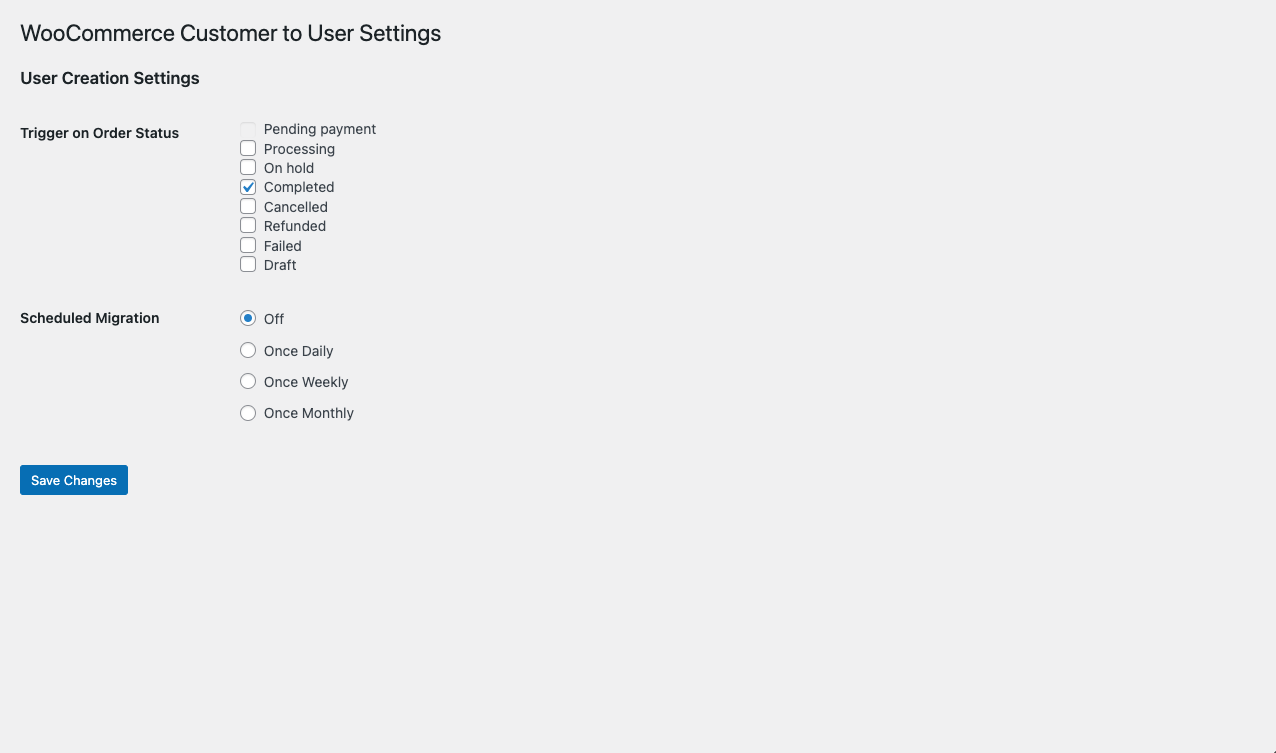Tick the Processing order status checkbox
Screen dimensions: 1276x753
point(248,148)
